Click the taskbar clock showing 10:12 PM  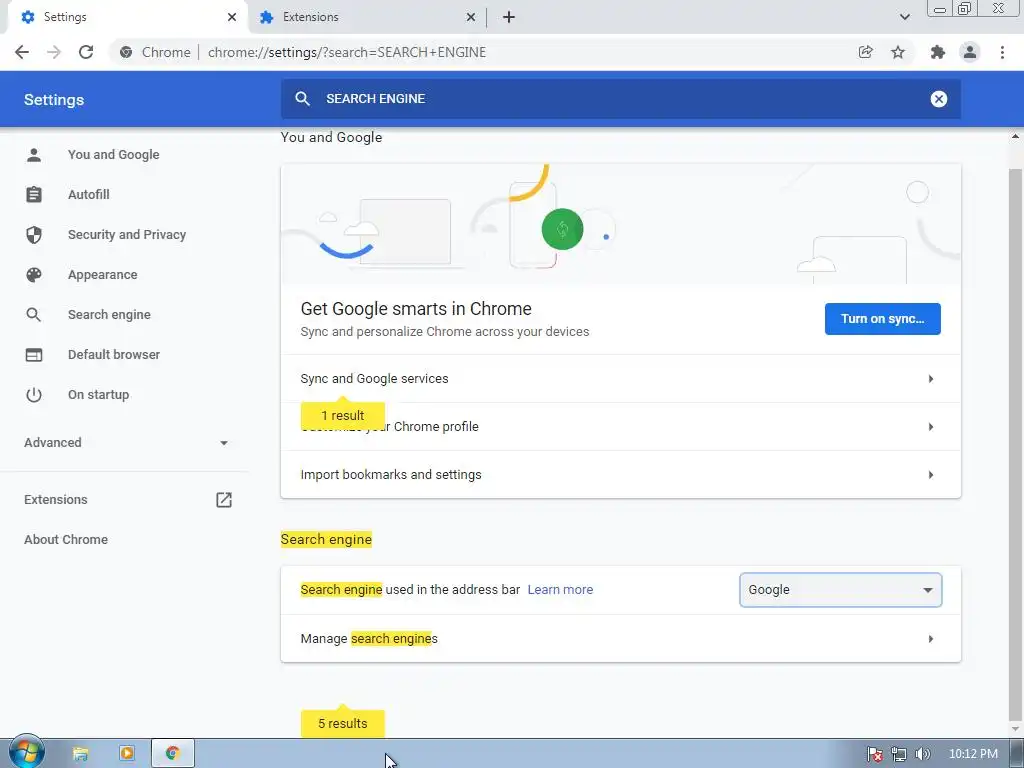tap(973, 754)
